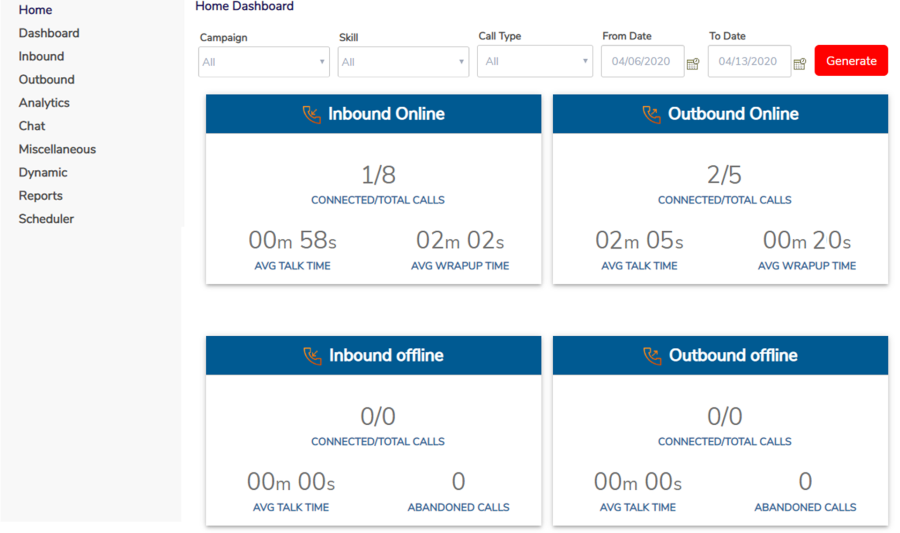900x533 pixels.
Task: Click Outbound Online avg talk time 02m 05s
Action: (x=639, y=240)
